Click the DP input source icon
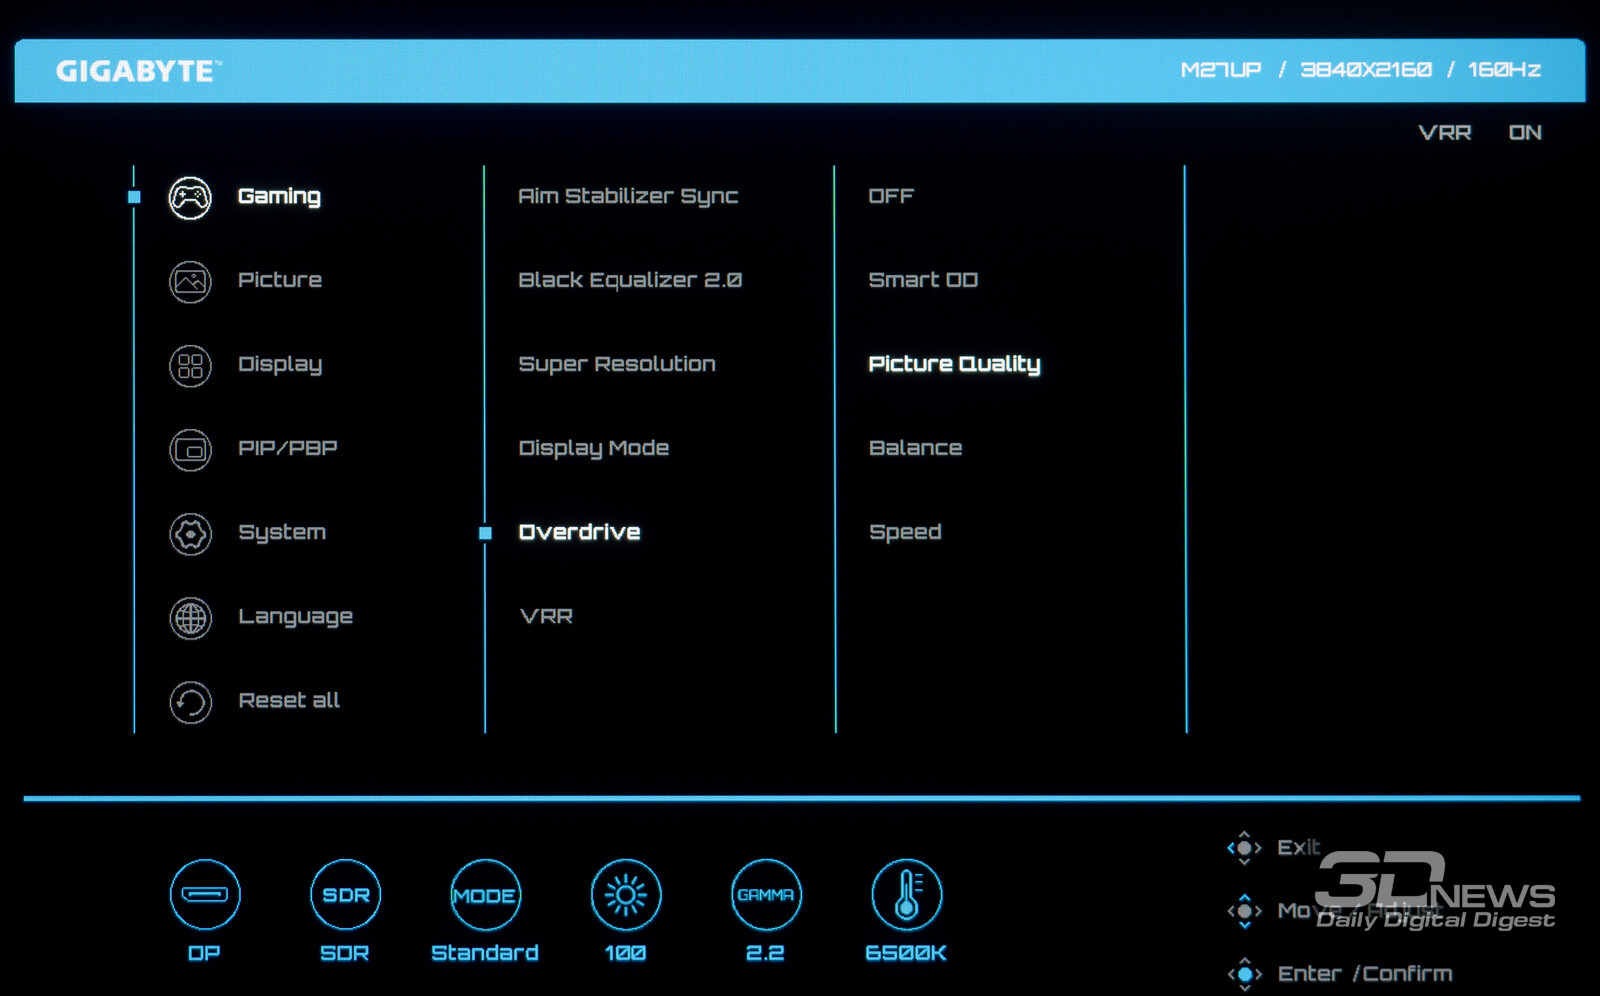 (205, 894)
